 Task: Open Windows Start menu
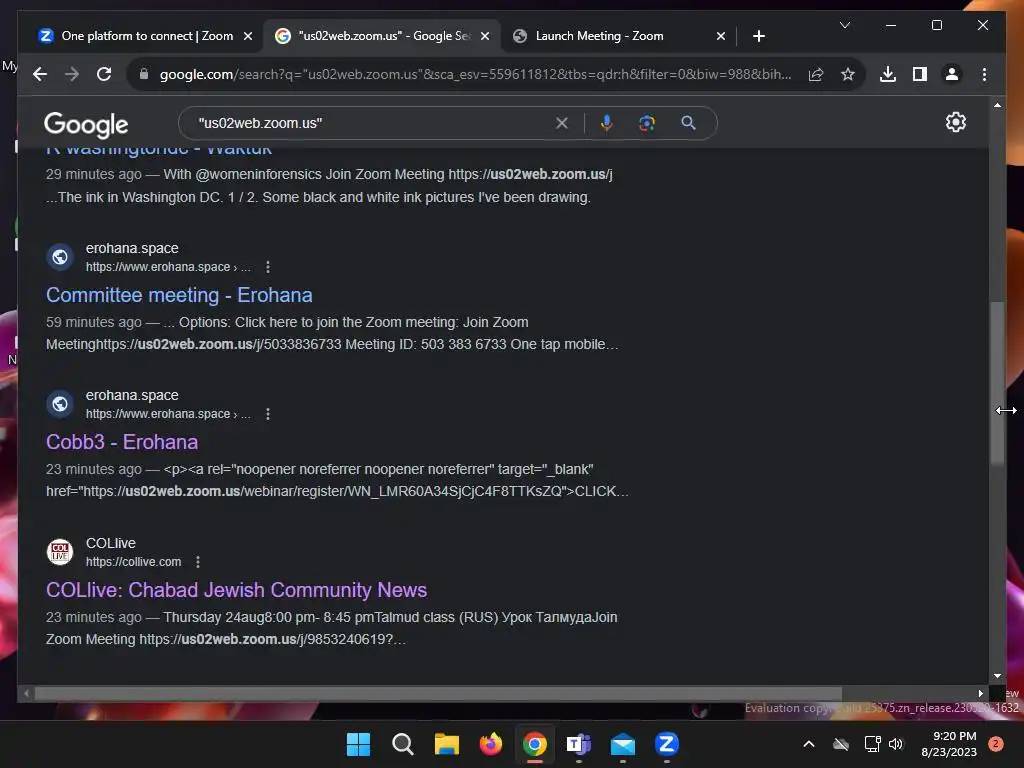358,744
